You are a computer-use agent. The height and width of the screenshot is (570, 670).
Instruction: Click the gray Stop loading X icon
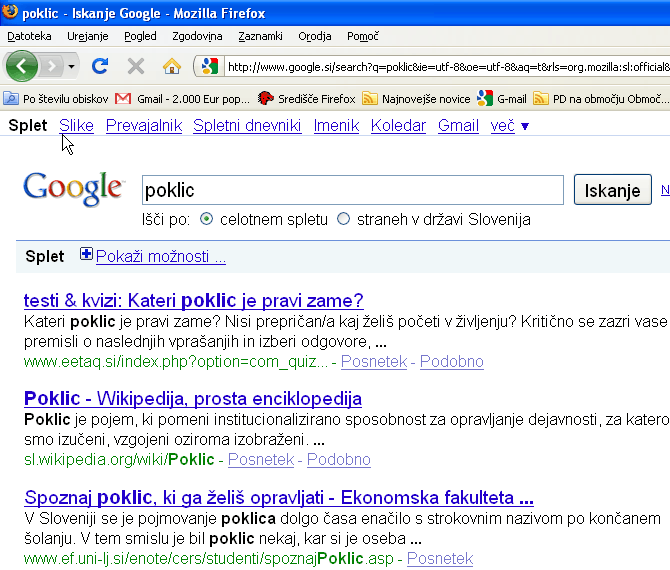[136, 66]
